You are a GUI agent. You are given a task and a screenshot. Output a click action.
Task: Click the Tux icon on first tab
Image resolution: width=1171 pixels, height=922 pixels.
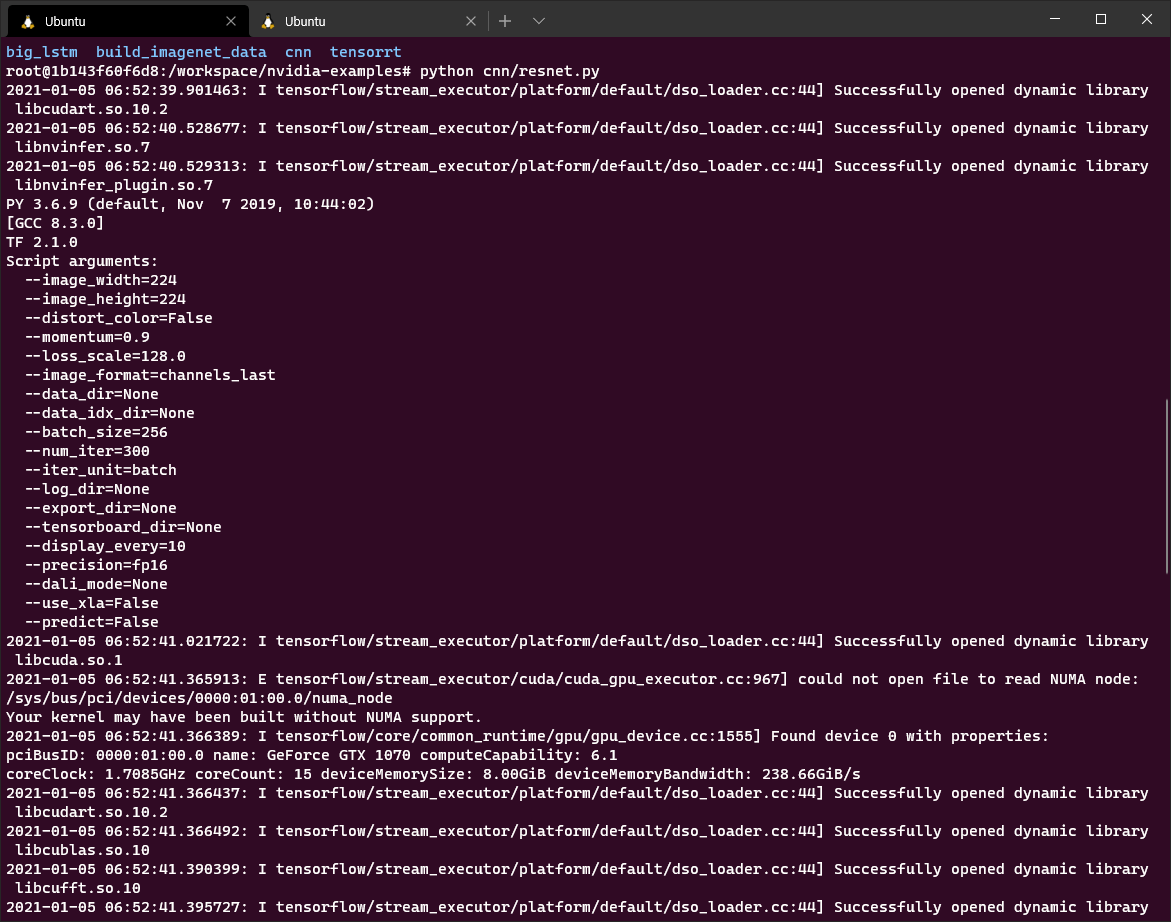coord(28,21)
